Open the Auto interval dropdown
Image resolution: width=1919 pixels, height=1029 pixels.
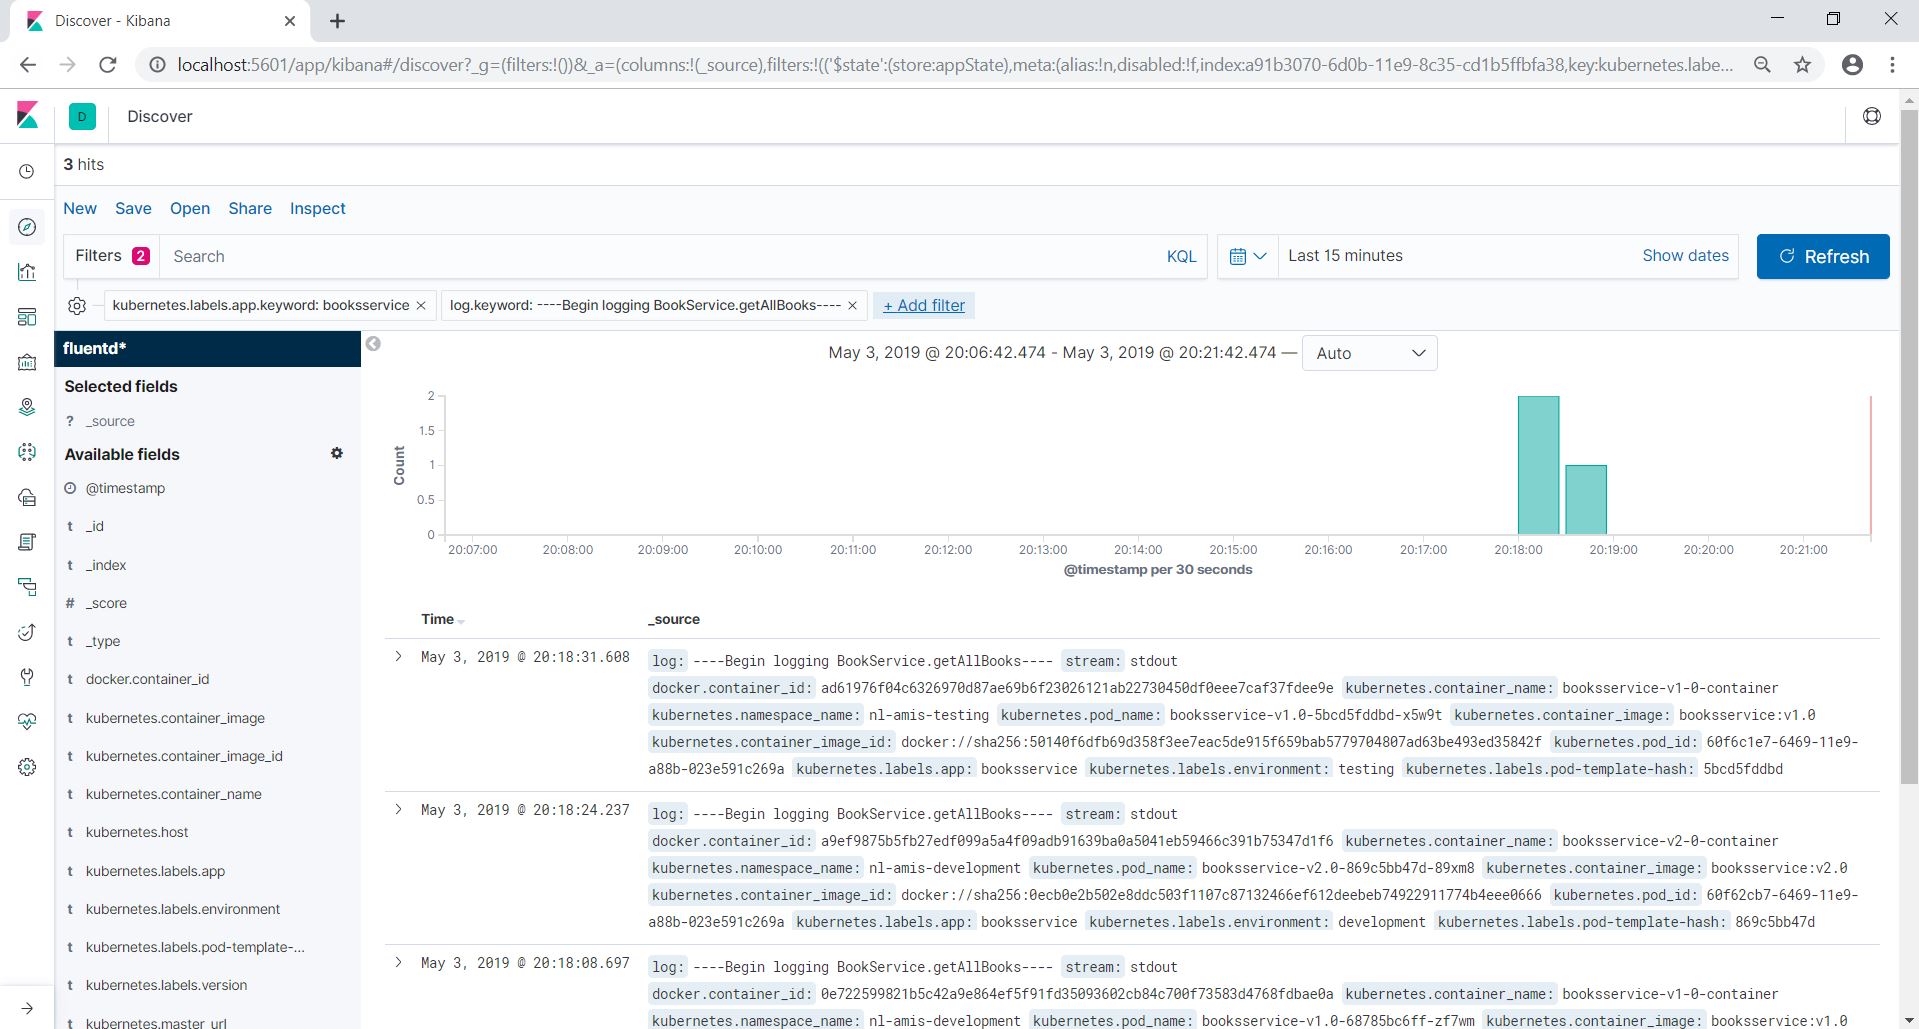[x=1369, y=353]
